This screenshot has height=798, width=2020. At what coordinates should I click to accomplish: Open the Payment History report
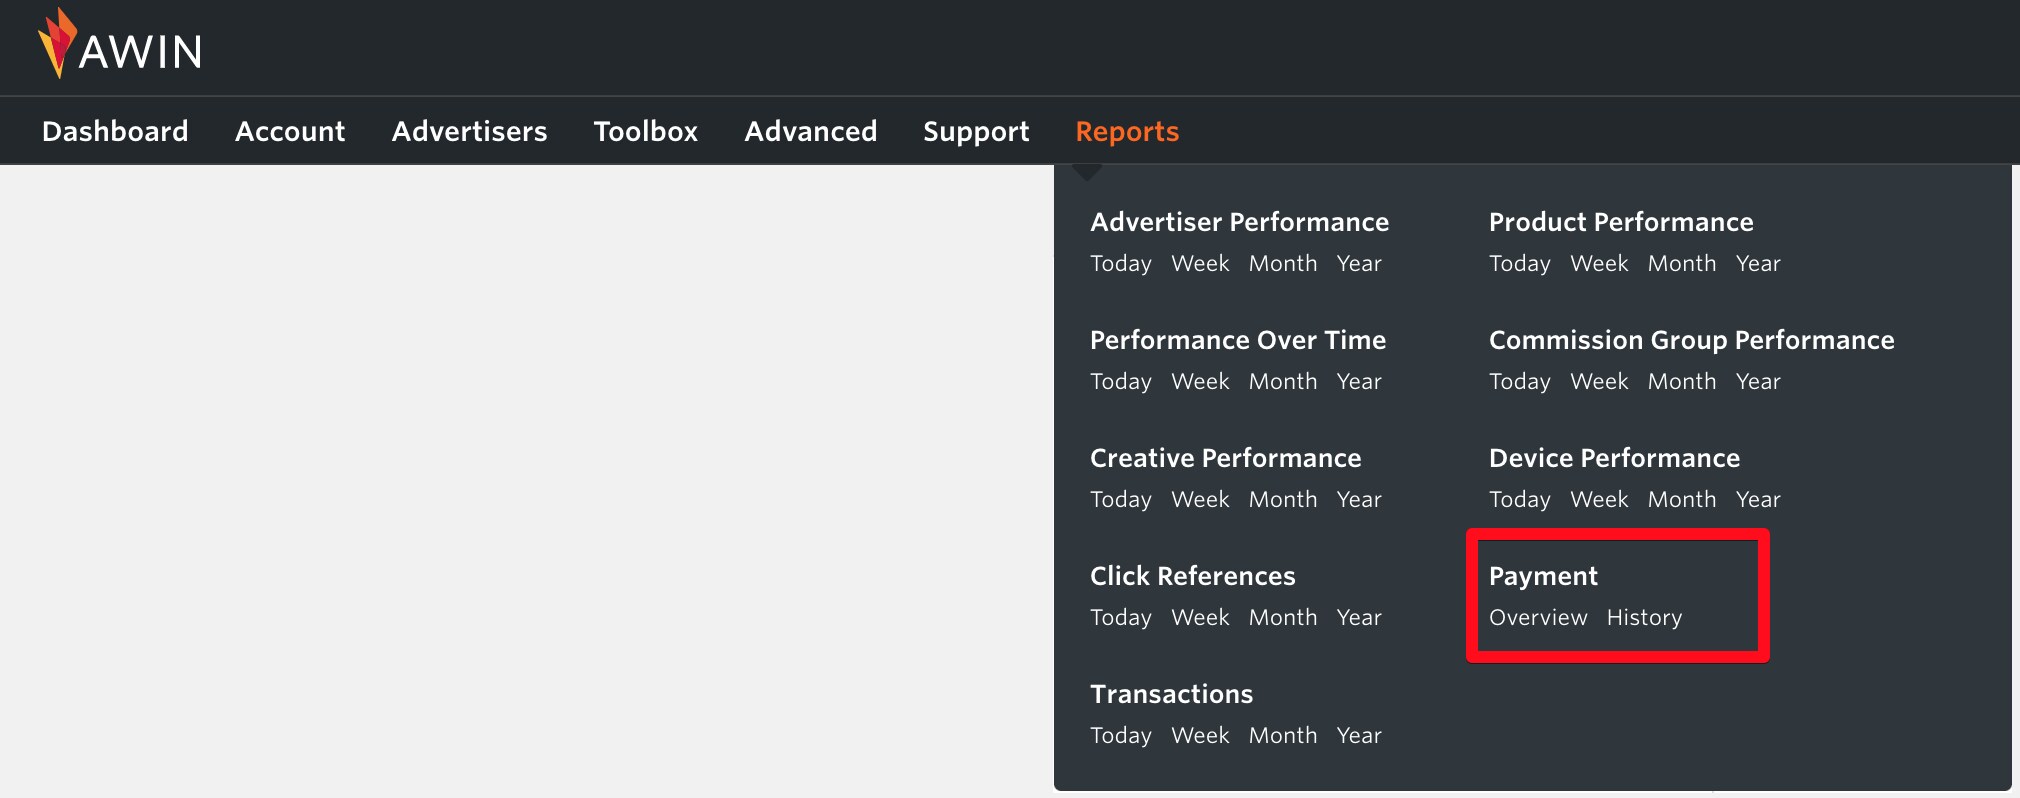pyautogui.click(x=1644, y=618)
